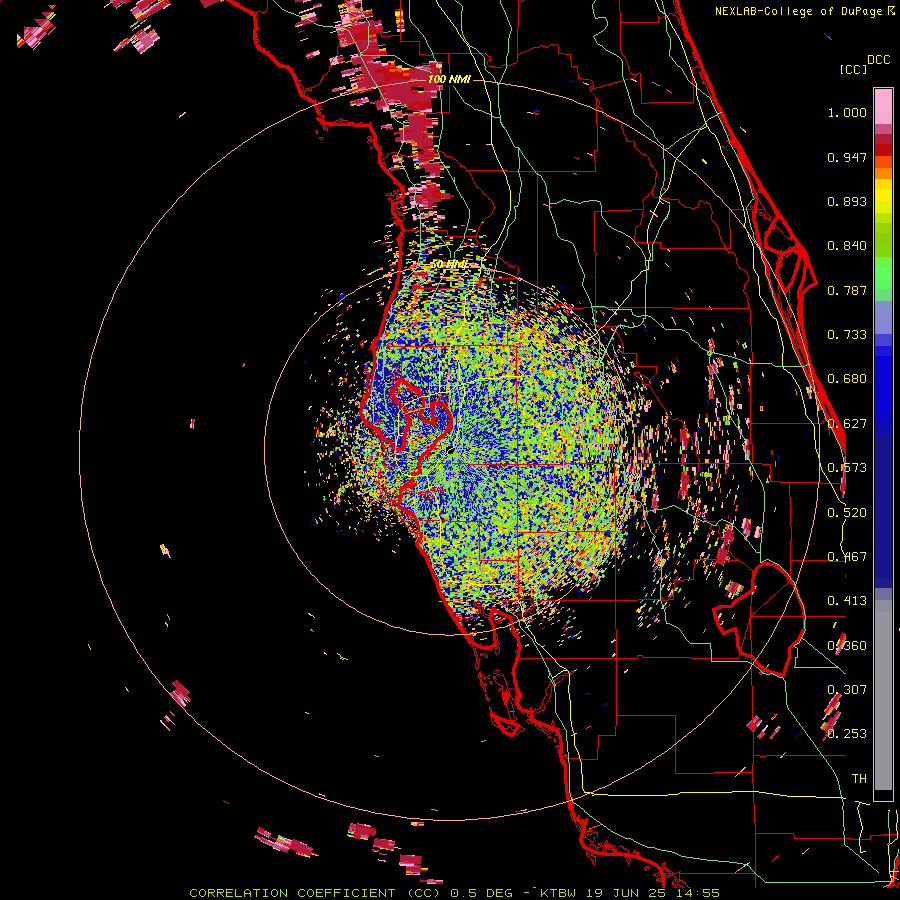The height and width of the screenshot is (900, 900).
Task: Click the Lake Okeechobee outline on map
Action: [x=761, y=620]
